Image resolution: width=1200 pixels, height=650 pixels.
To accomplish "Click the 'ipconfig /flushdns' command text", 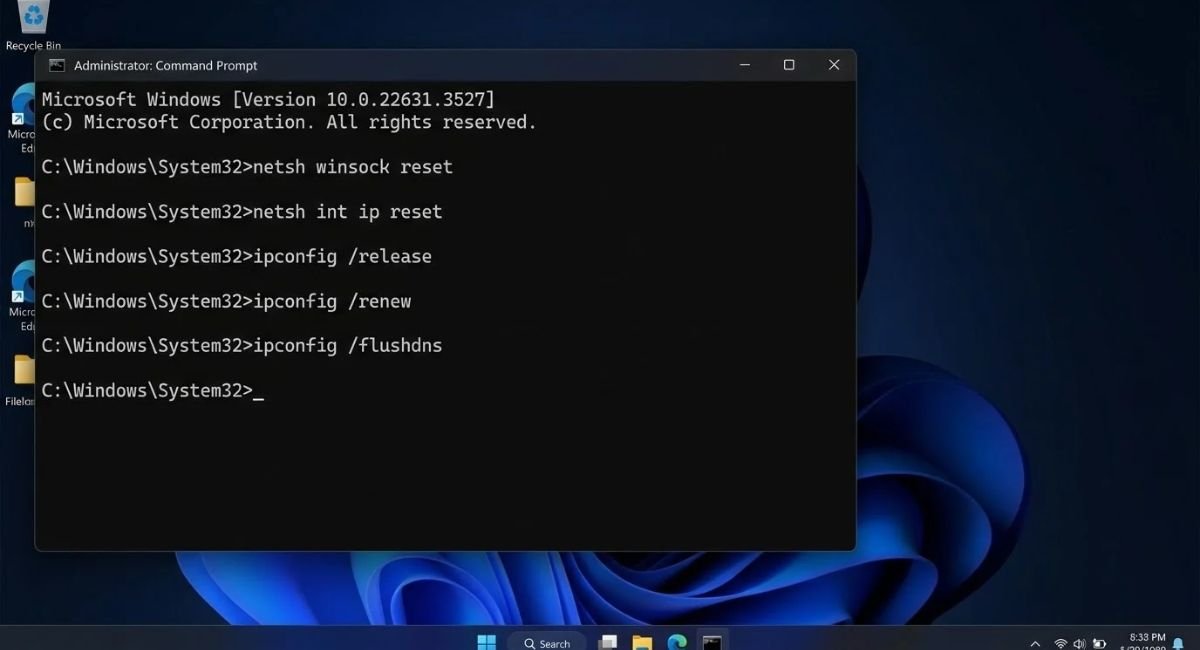I will [x=348, y=346].
